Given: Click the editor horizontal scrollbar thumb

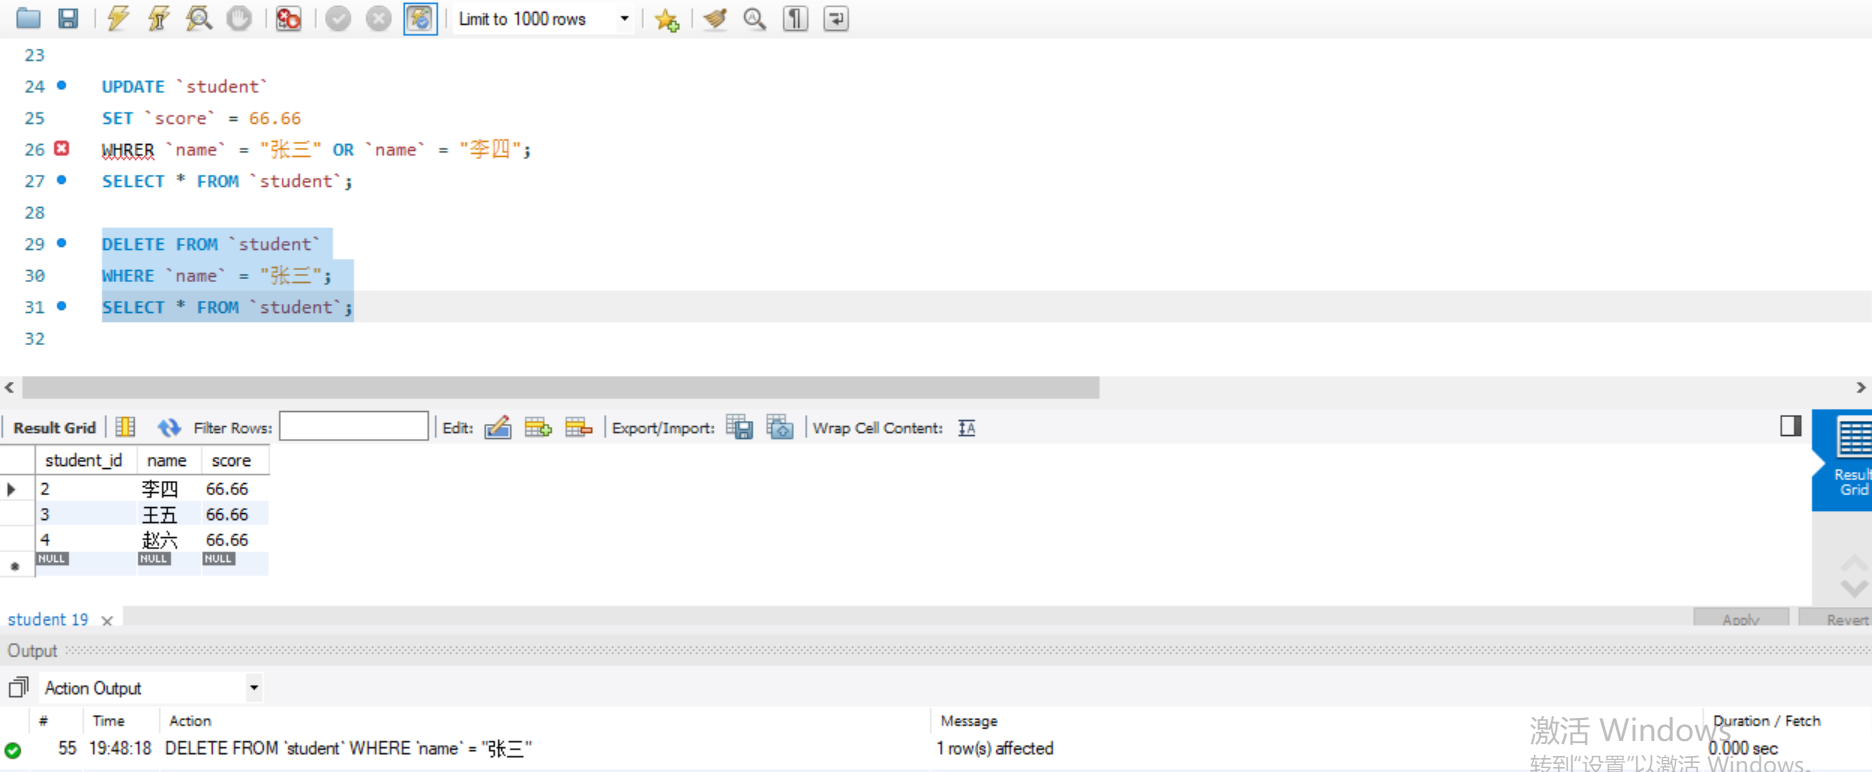Looking at the screenshot, I should tap(561, 388).
